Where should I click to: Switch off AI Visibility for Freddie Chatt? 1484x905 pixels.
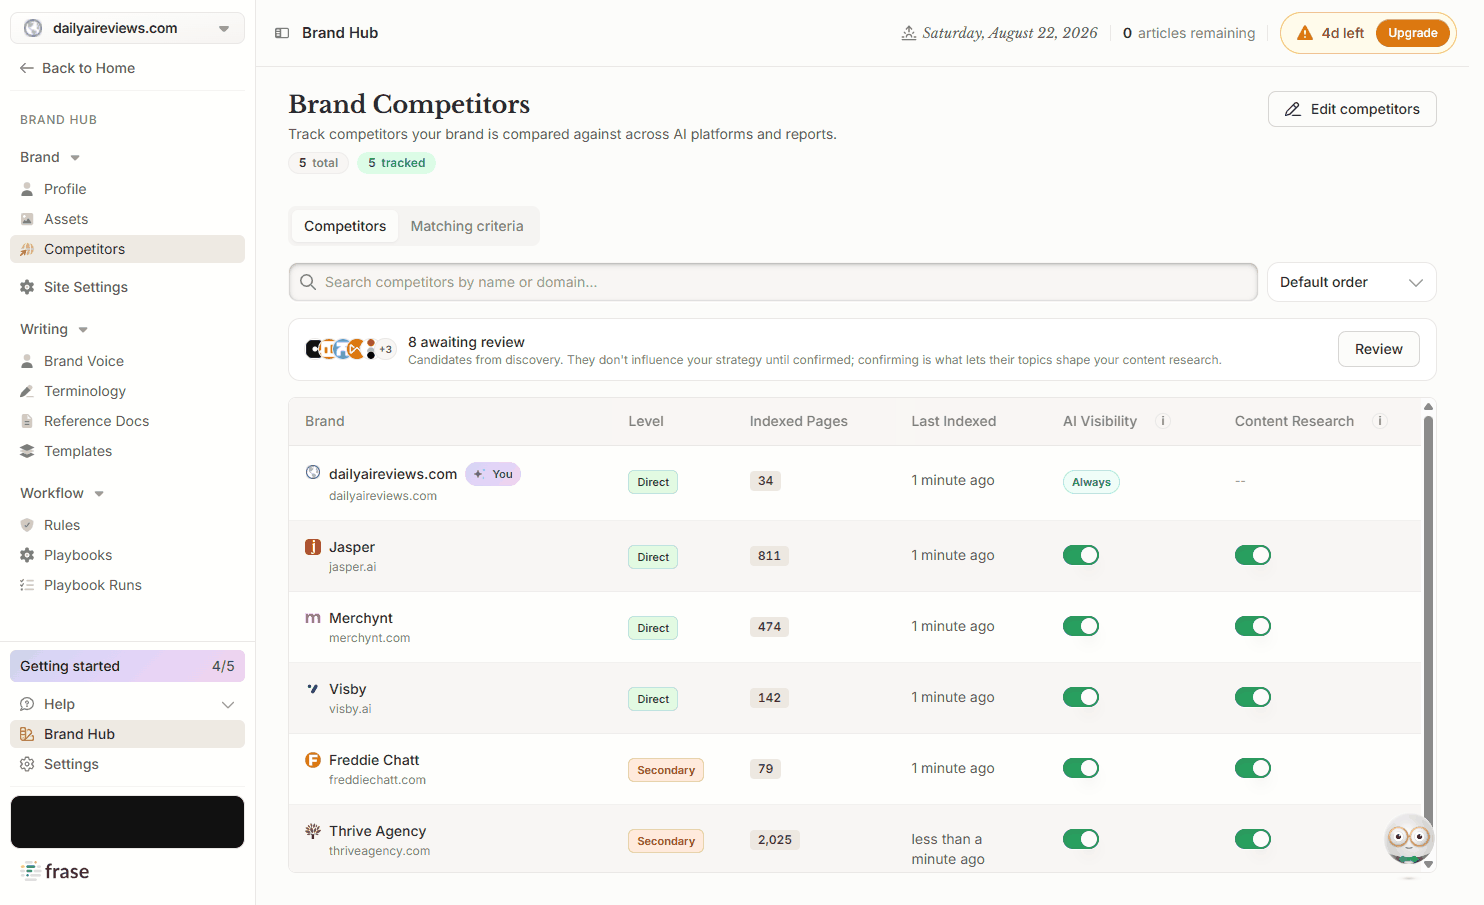1081,768
